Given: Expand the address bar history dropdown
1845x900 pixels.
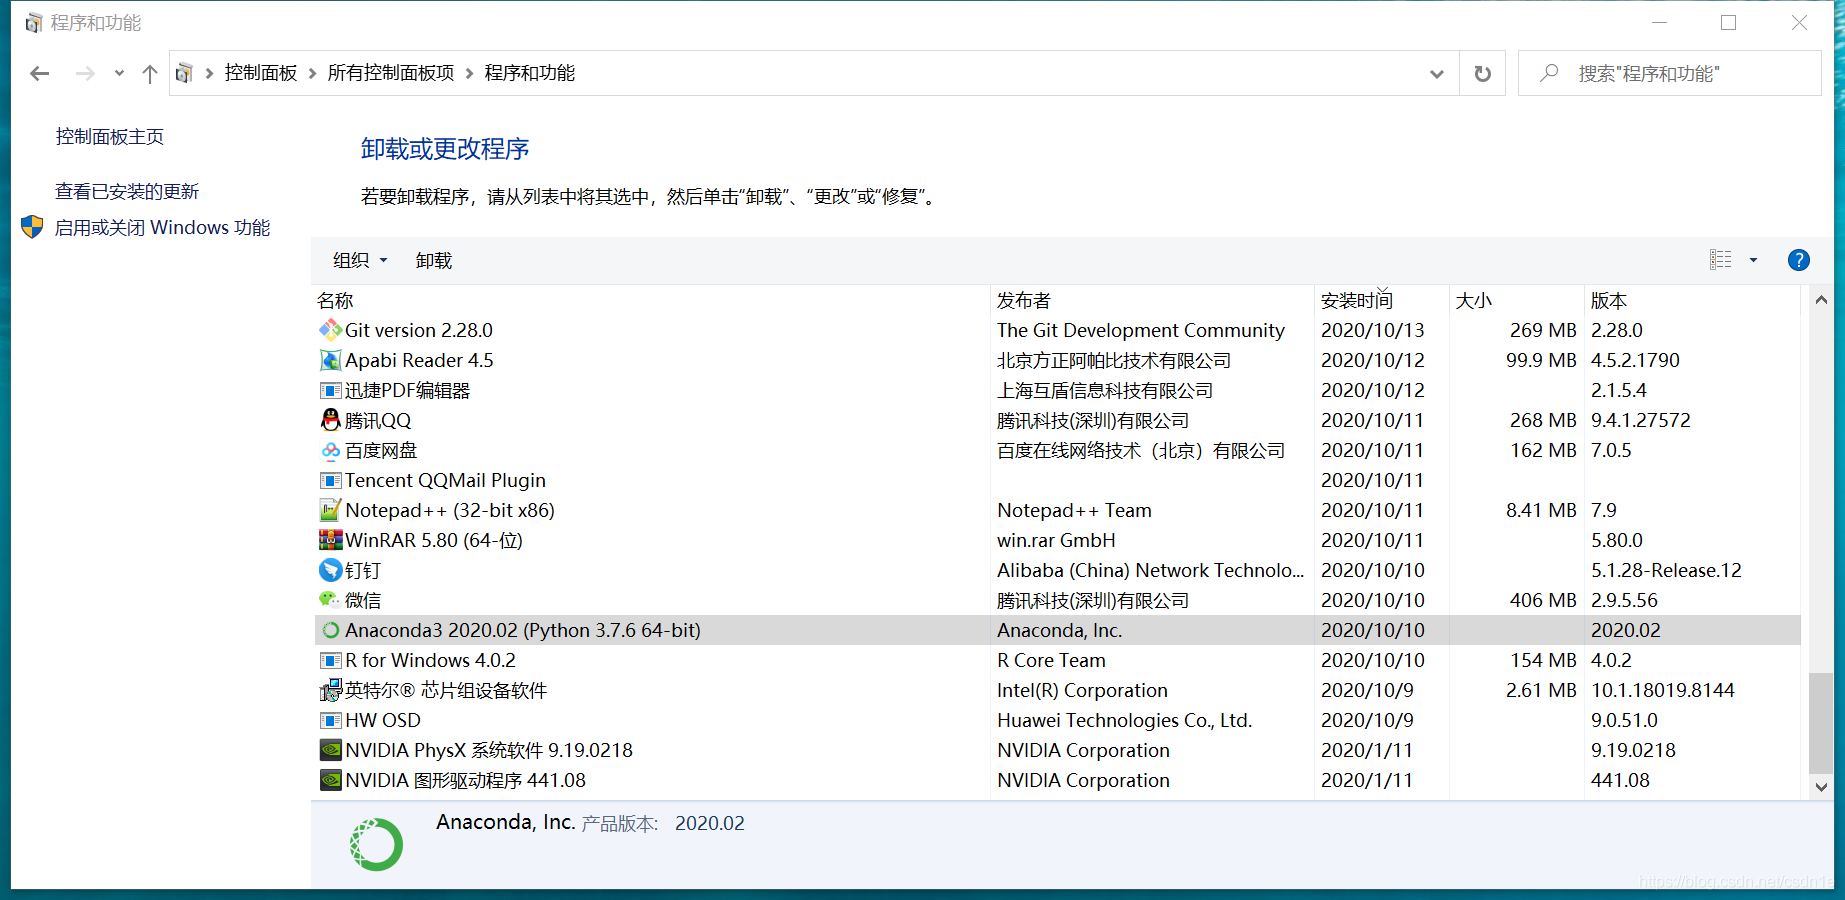Looking at the screenshot, I should pyautogui.click(x=1436, y=74).
